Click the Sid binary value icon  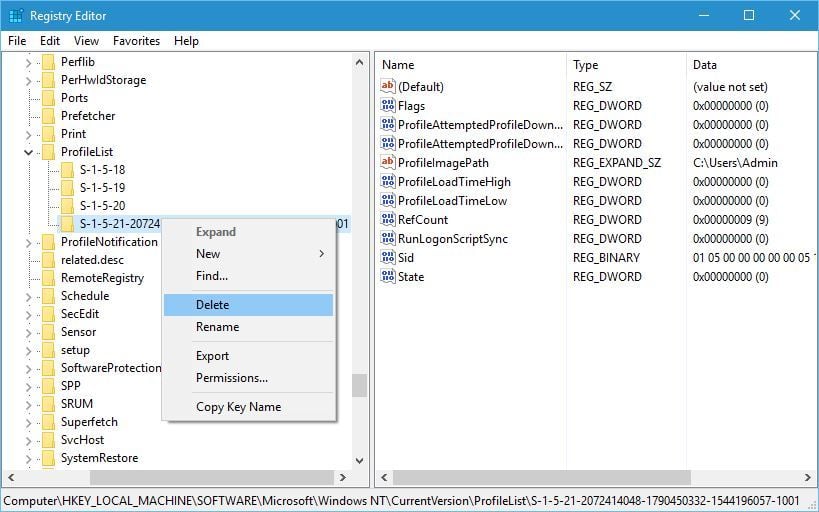pos(388,258)
